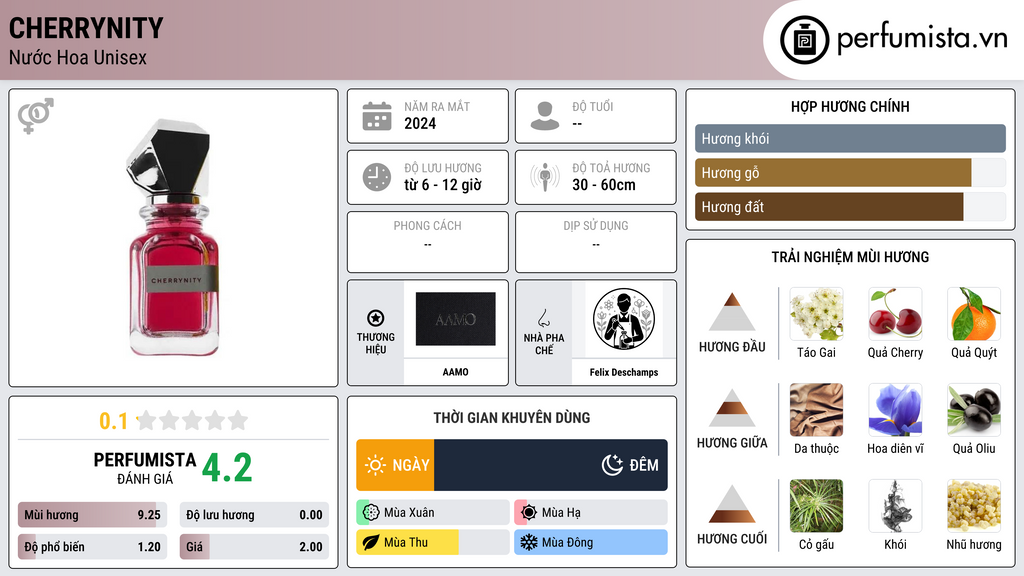Click the Mùa Hạ season bar
Viewport: 1024px width, 576px height.
click(591, 513)
